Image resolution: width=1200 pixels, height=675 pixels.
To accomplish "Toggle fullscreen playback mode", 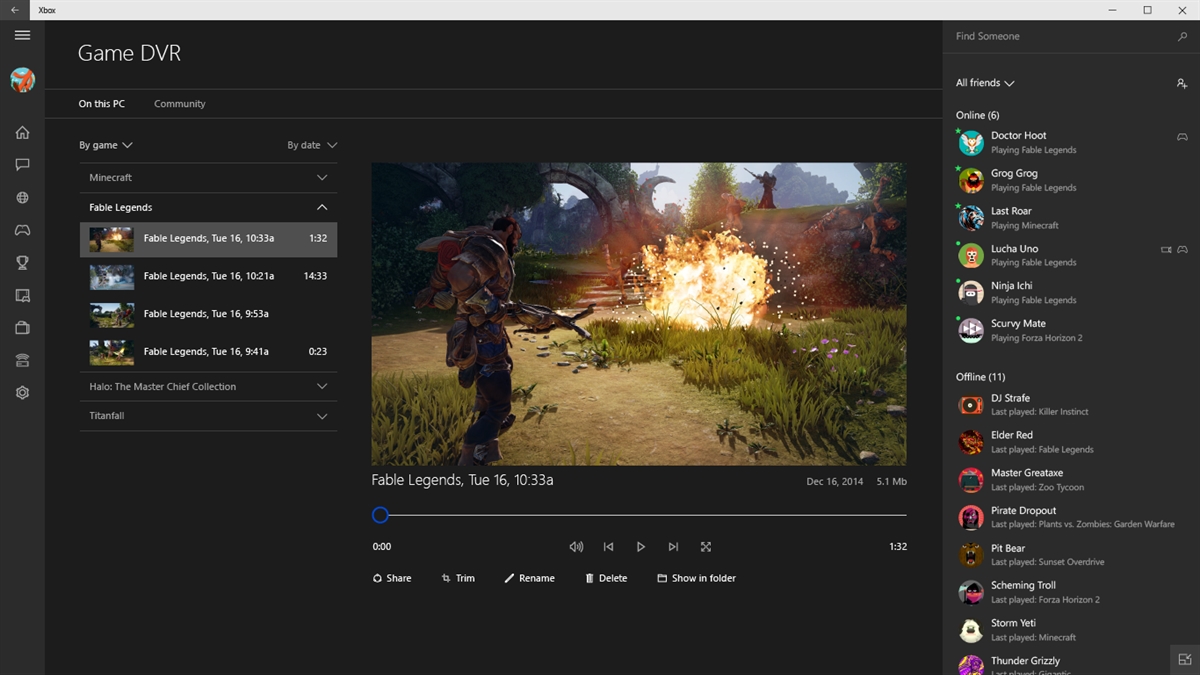I will coord(705,547).
